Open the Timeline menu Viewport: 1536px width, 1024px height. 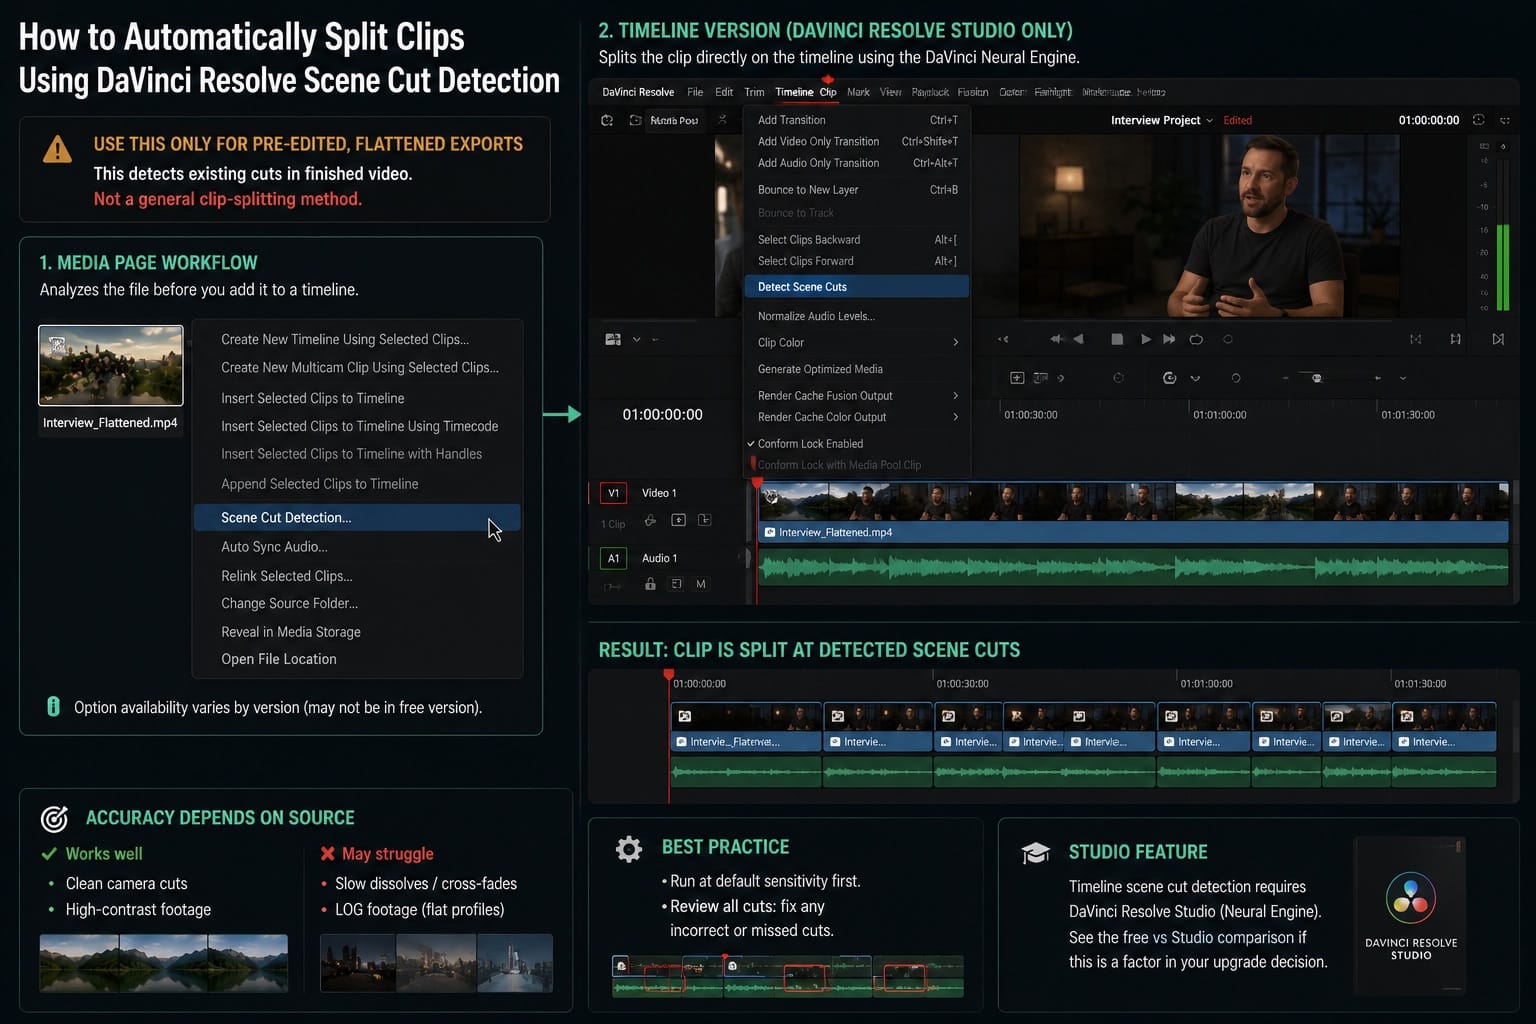[794, 92]
